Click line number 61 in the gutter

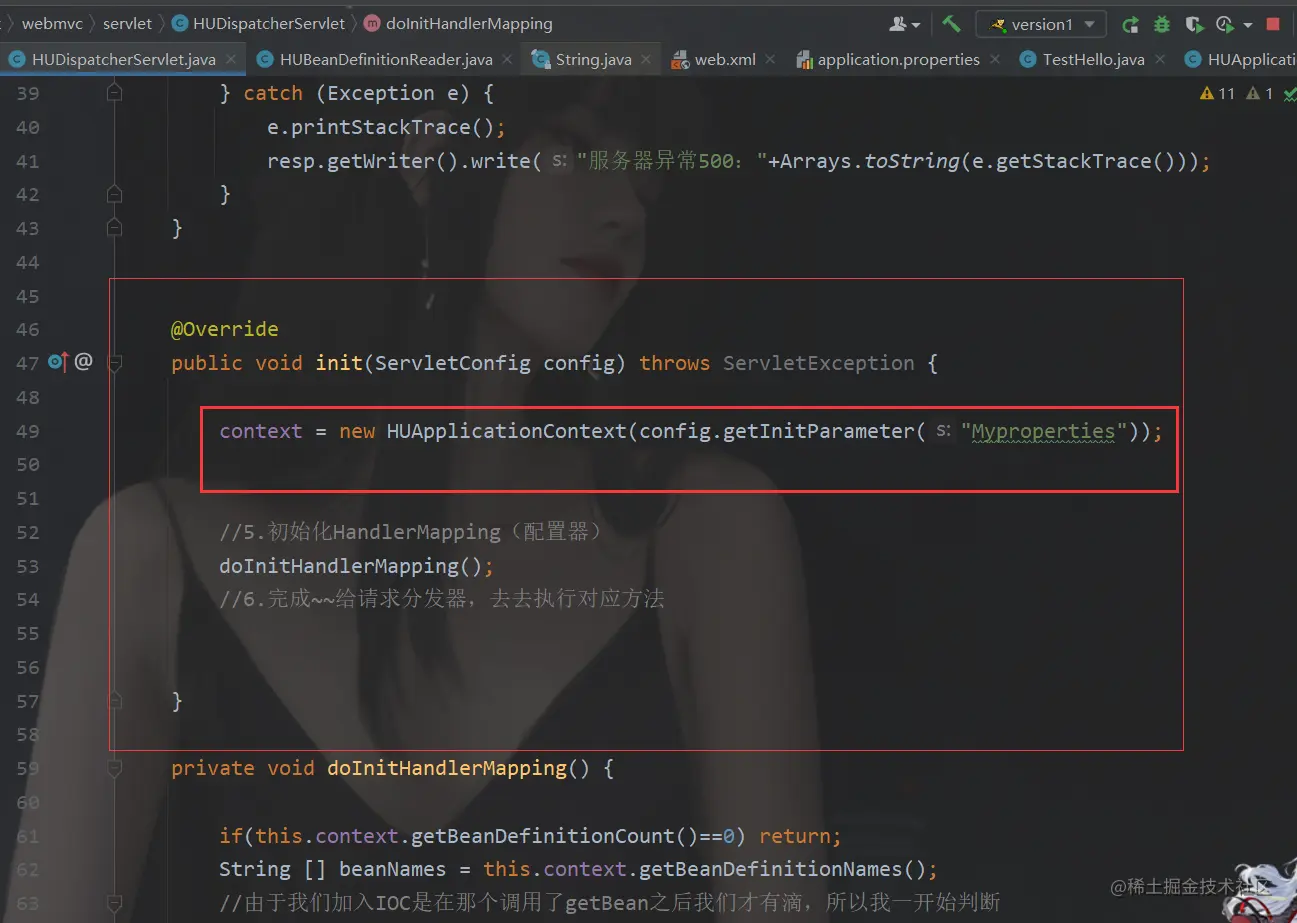[x=28, y=836]
